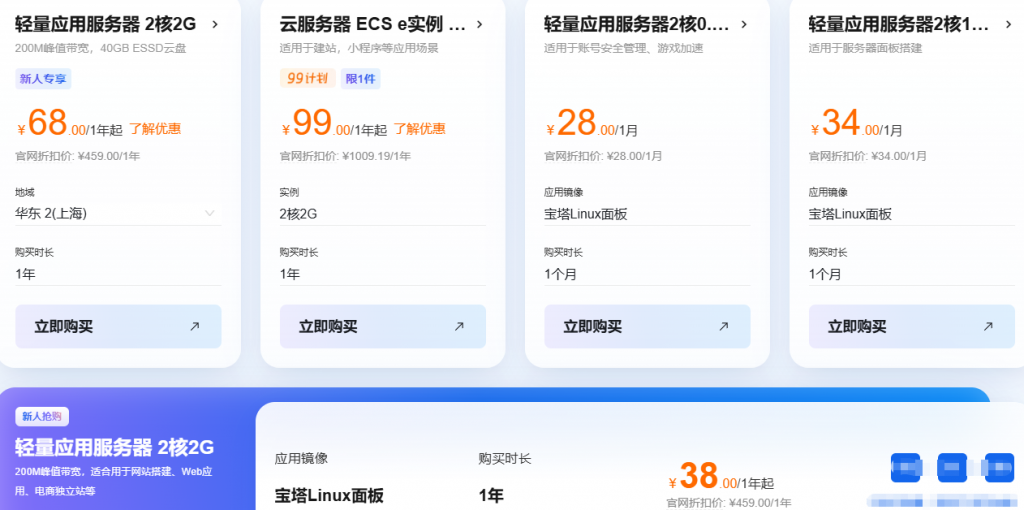
Task: Select the 新人专享 tag
Action: (43, 79)
